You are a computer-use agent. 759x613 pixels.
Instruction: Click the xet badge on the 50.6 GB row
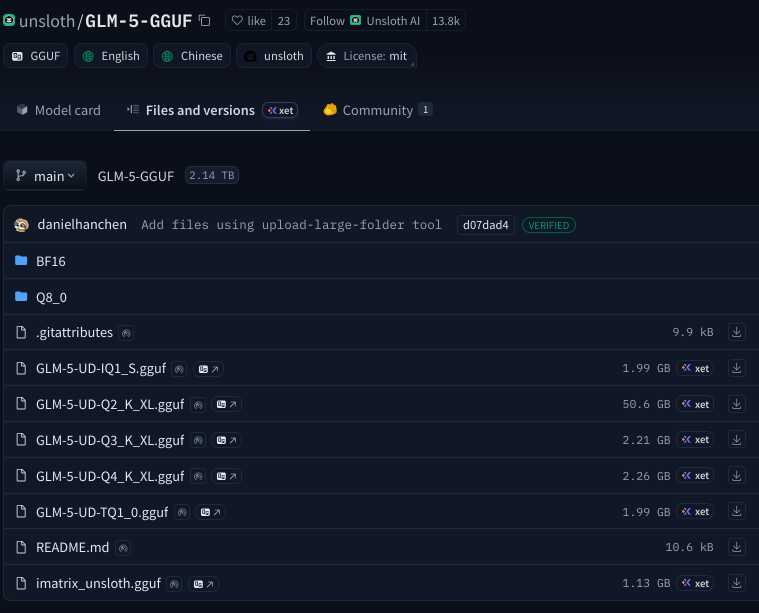pyautogui.click(x=695, y=404)
